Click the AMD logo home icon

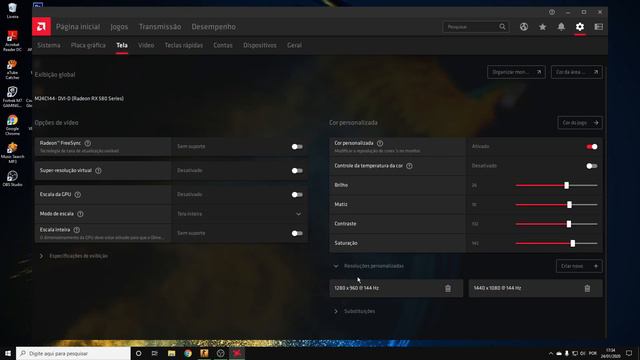41,27
